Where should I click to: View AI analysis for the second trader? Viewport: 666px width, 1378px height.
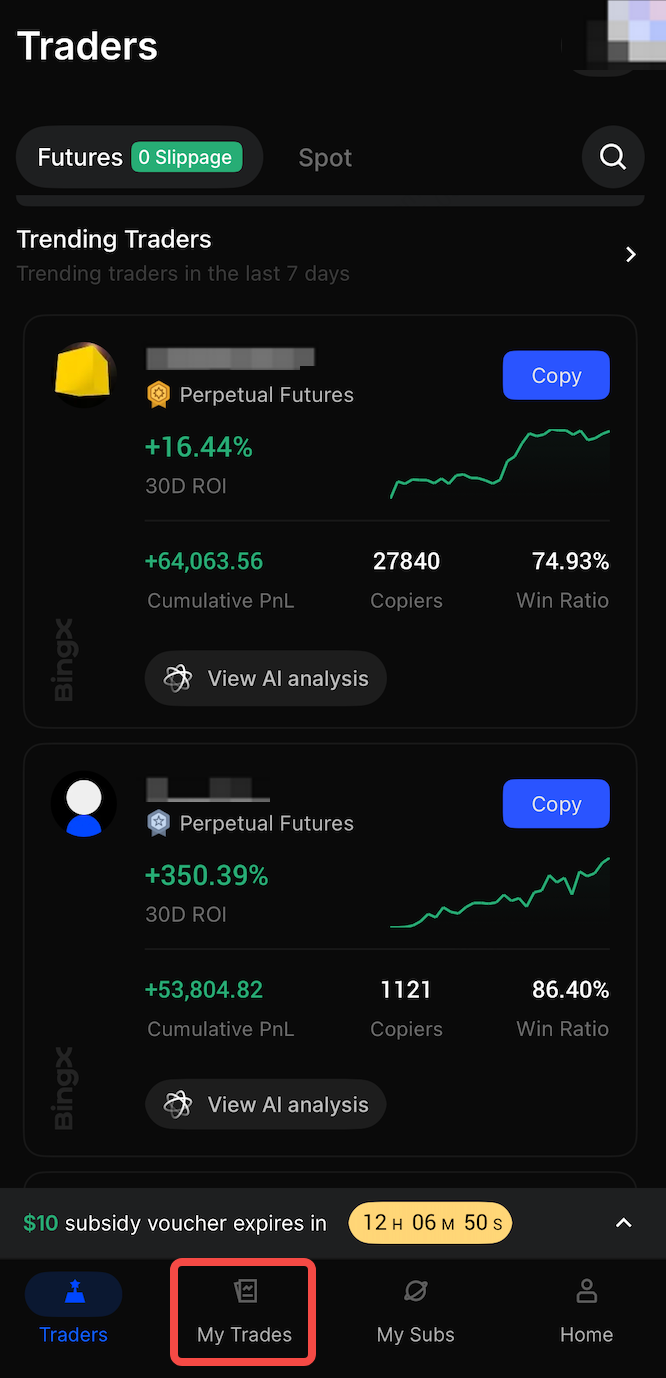pos(266,1105)
